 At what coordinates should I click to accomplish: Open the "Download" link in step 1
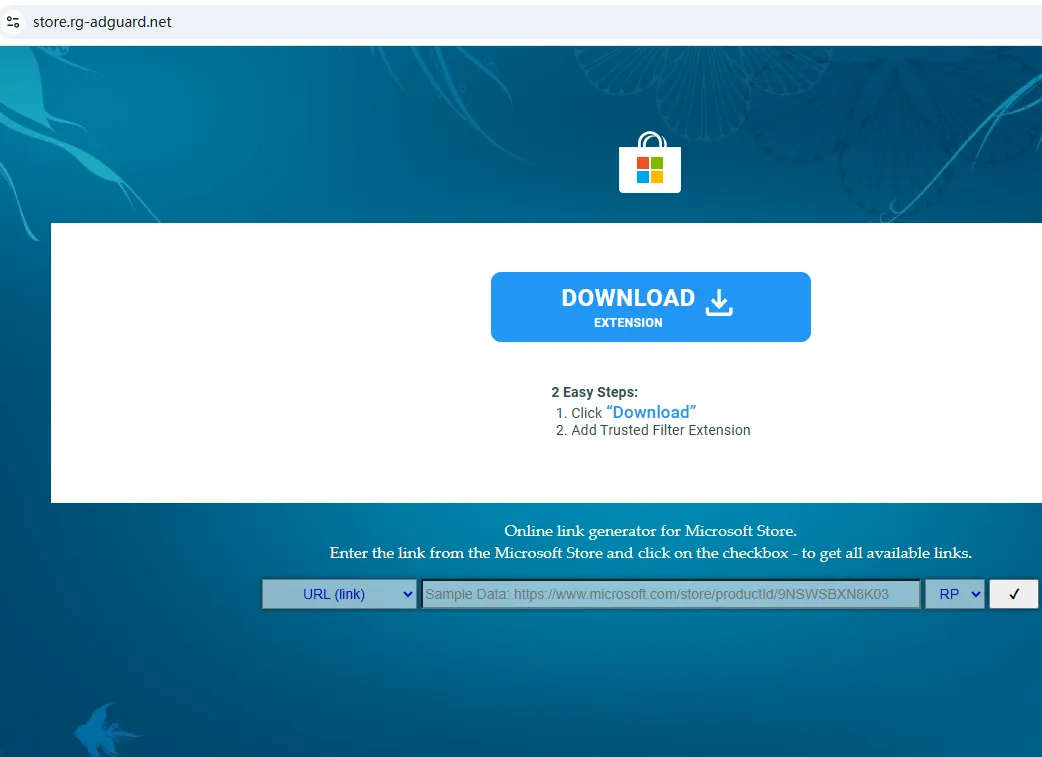[x=651, y=412]
